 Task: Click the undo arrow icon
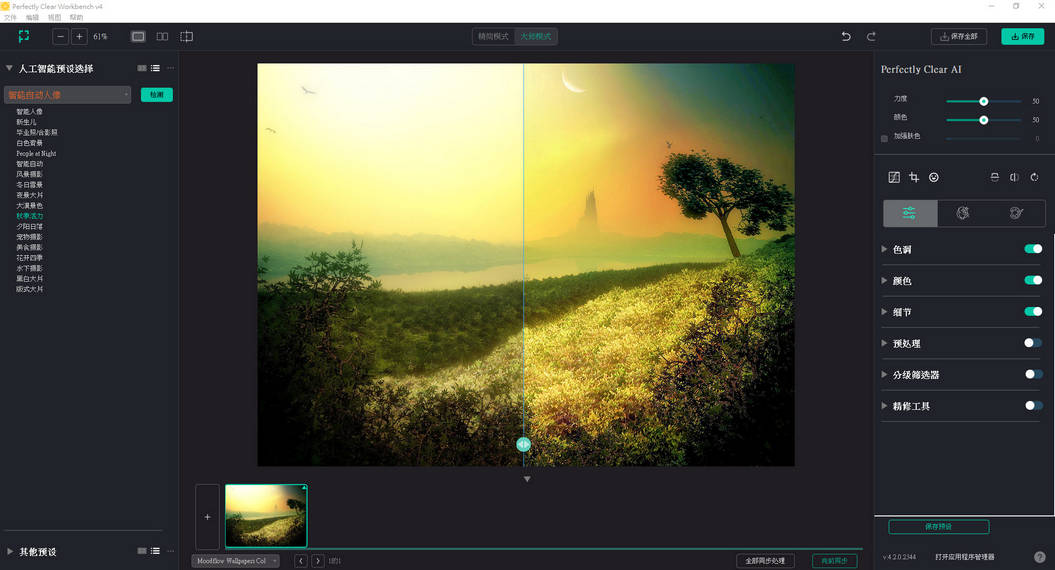(x=846, y=37)
